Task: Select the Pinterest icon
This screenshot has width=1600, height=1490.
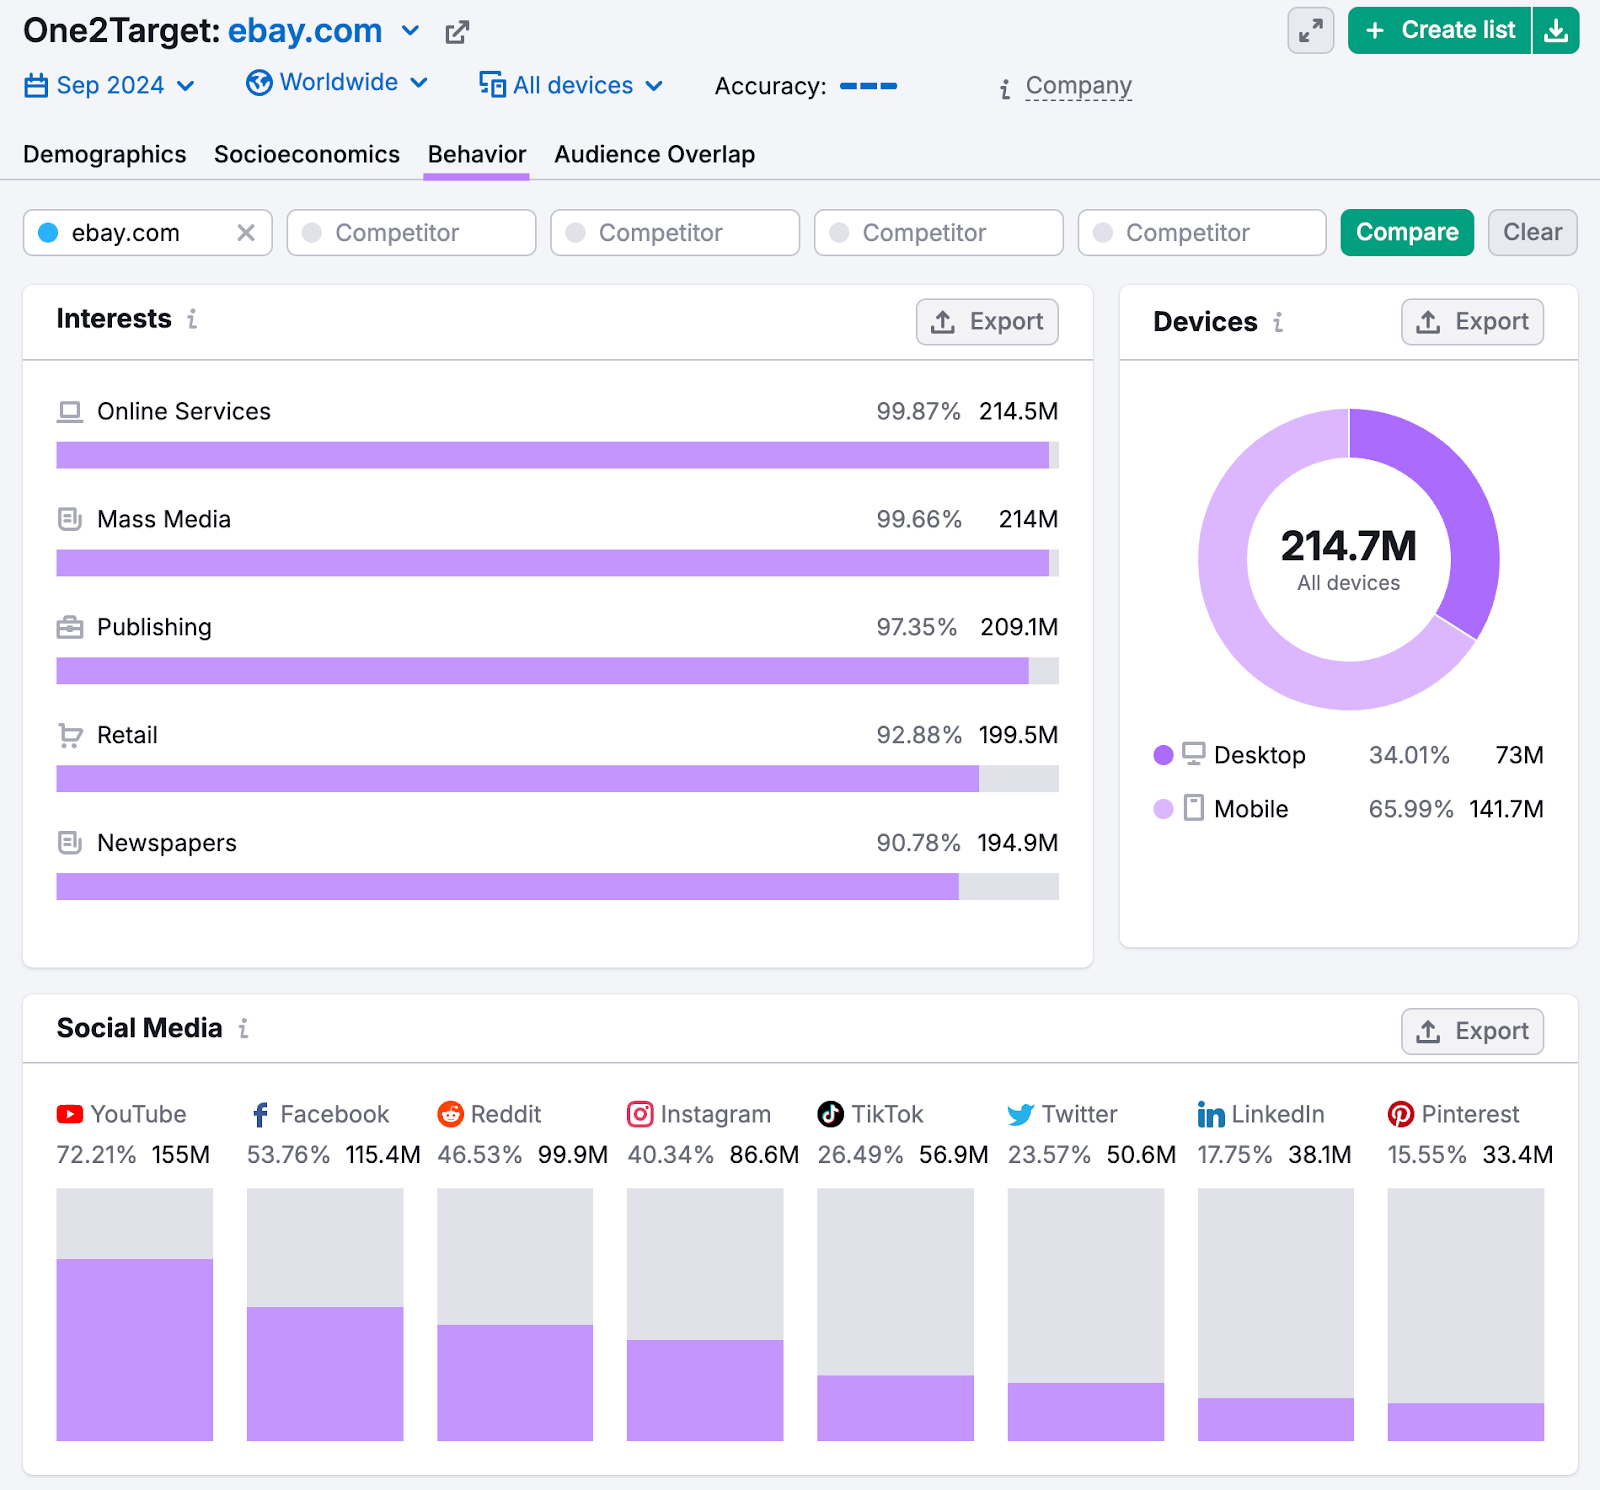Action: [x=1401, y=1114]
